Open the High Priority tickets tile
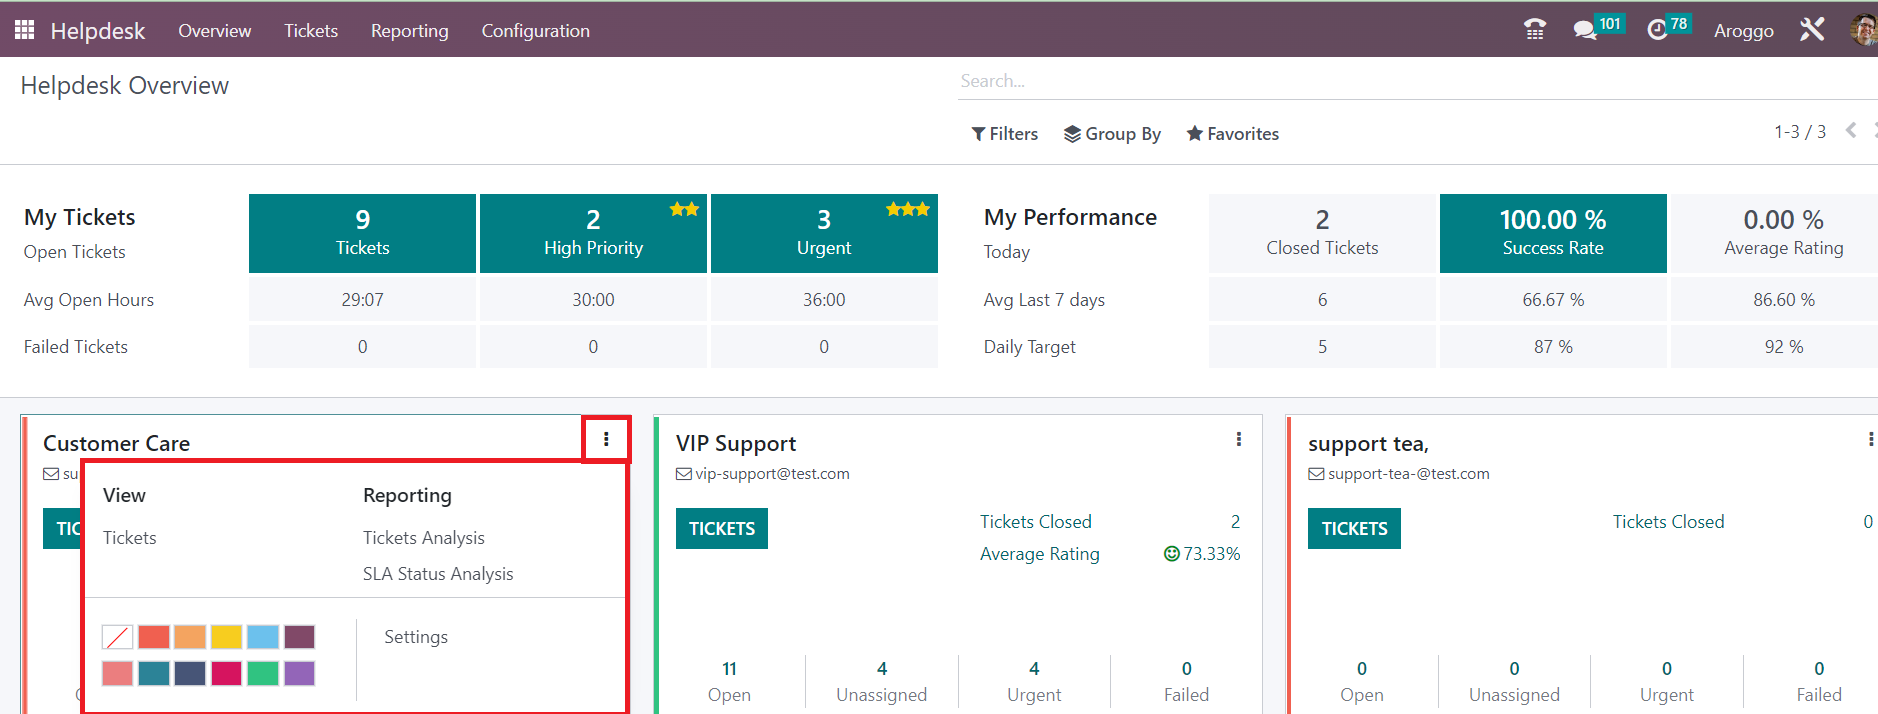This screenshot has height=714, width=1878. tap(593, 233)
